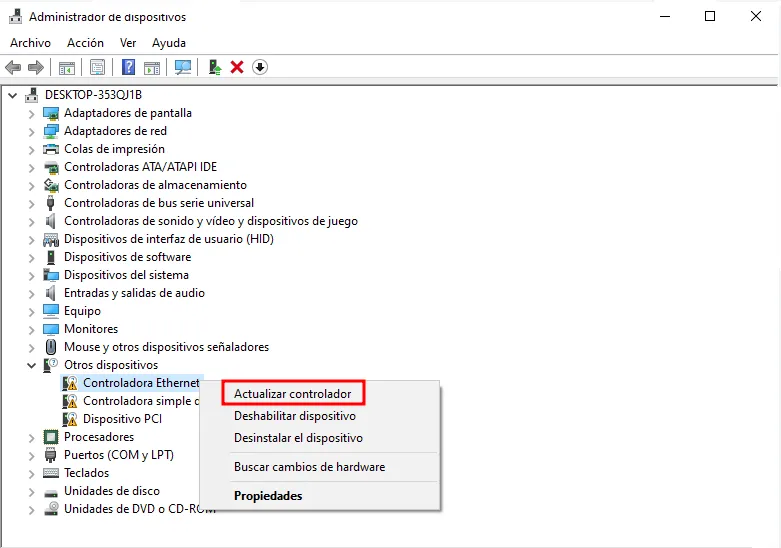Open the Archivo menu
Viewport: 781px width, 548px height.
30,43
